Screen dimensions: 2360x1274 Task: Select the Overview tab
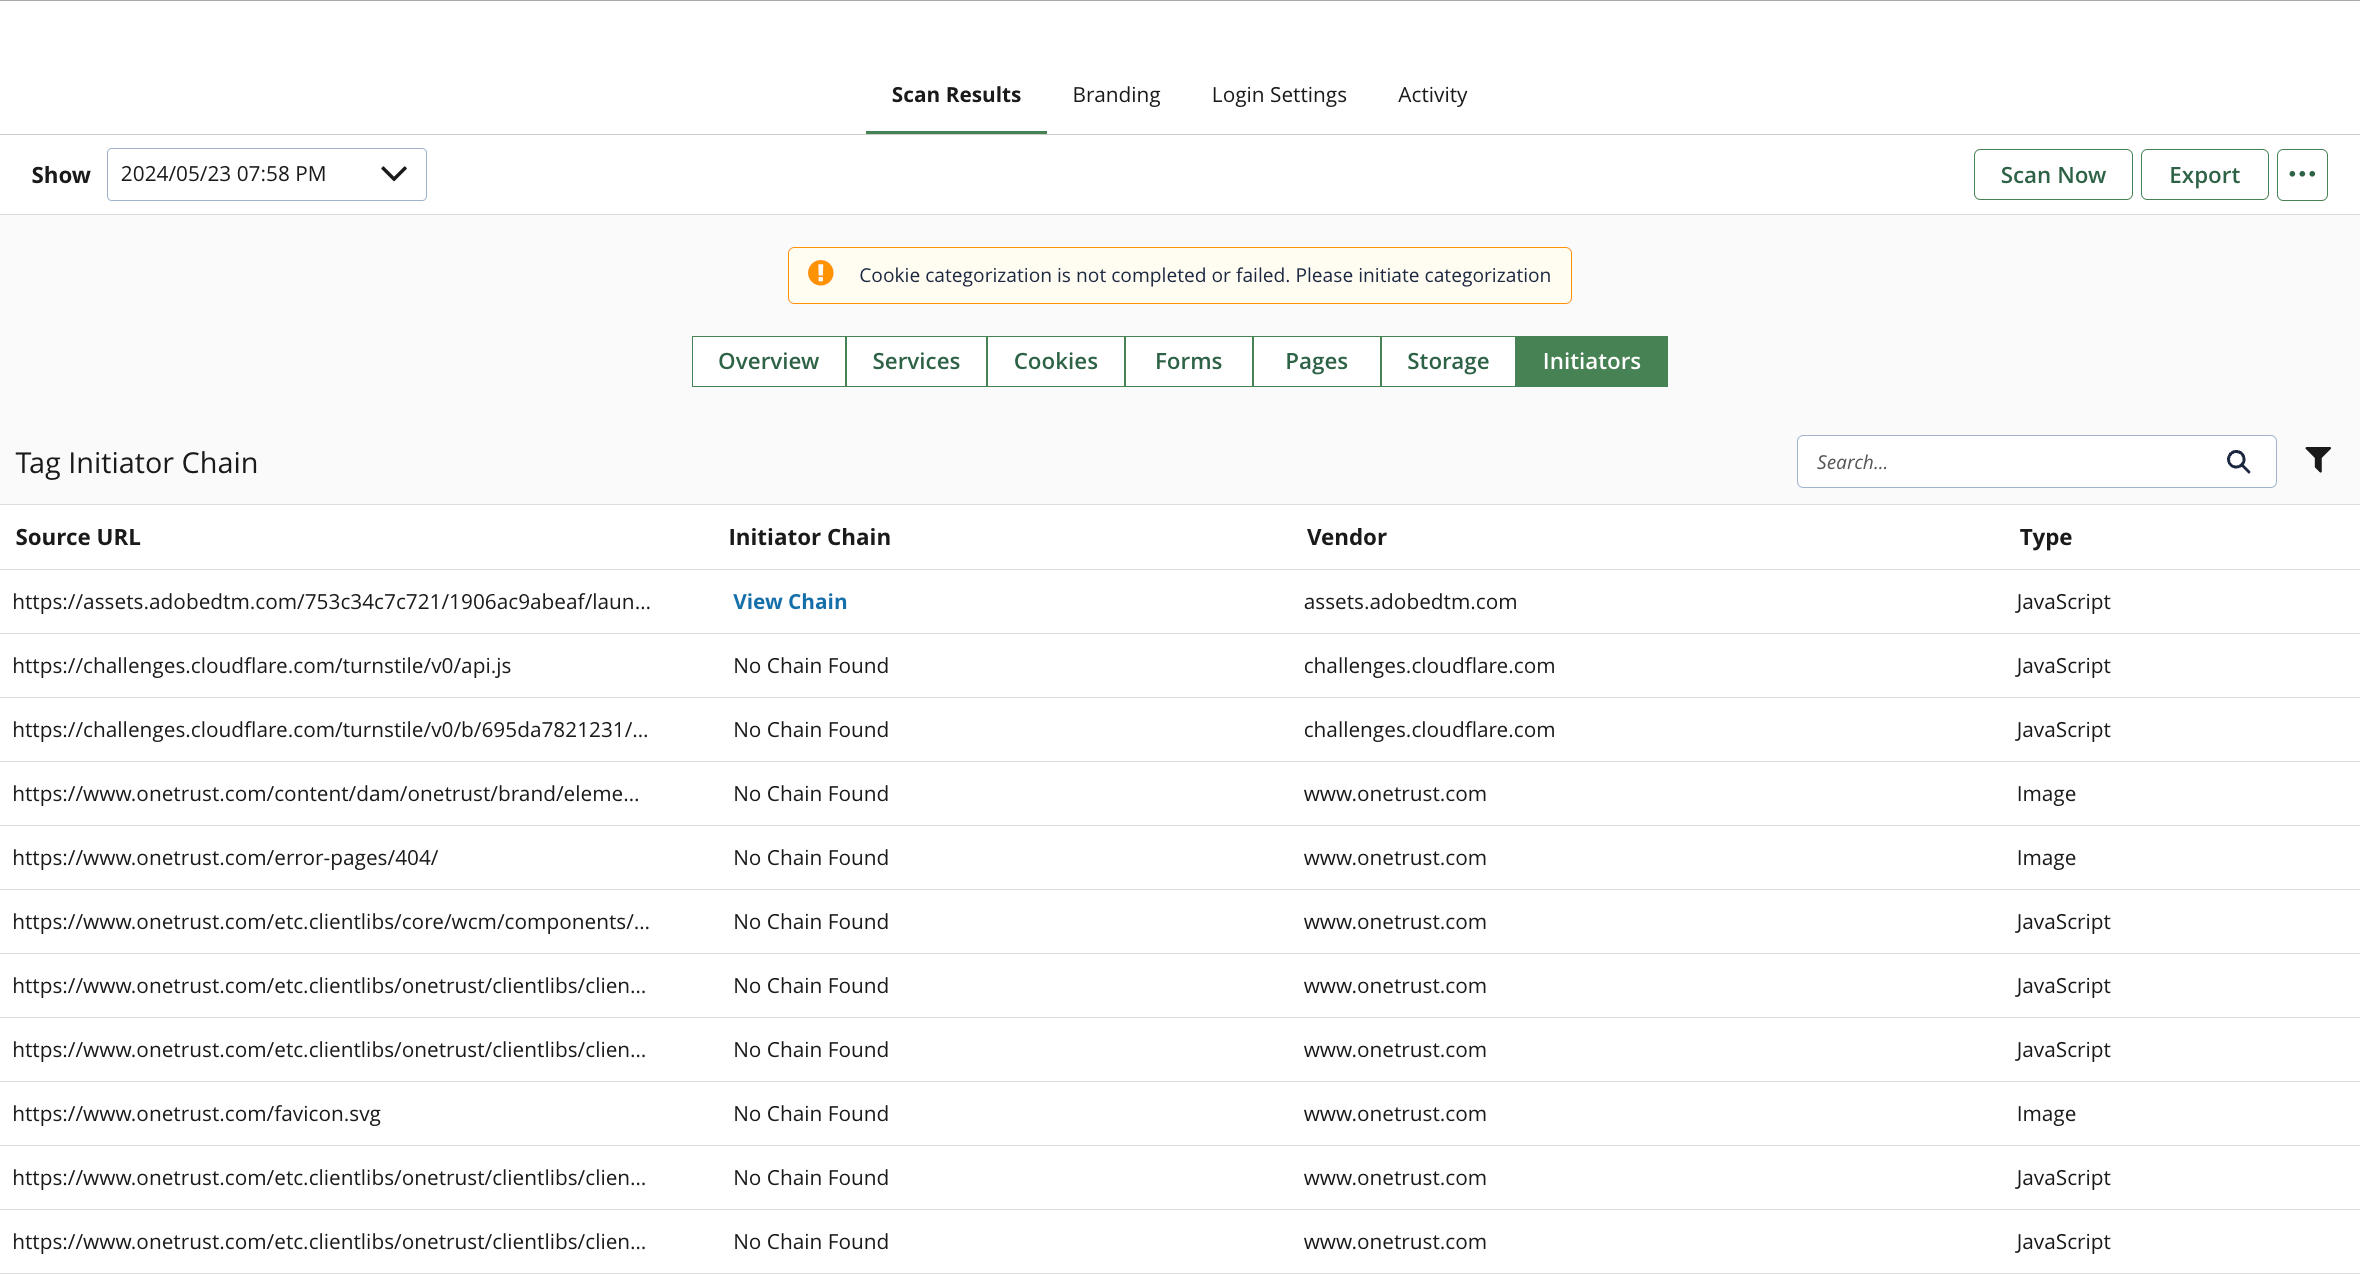(768, 361)
